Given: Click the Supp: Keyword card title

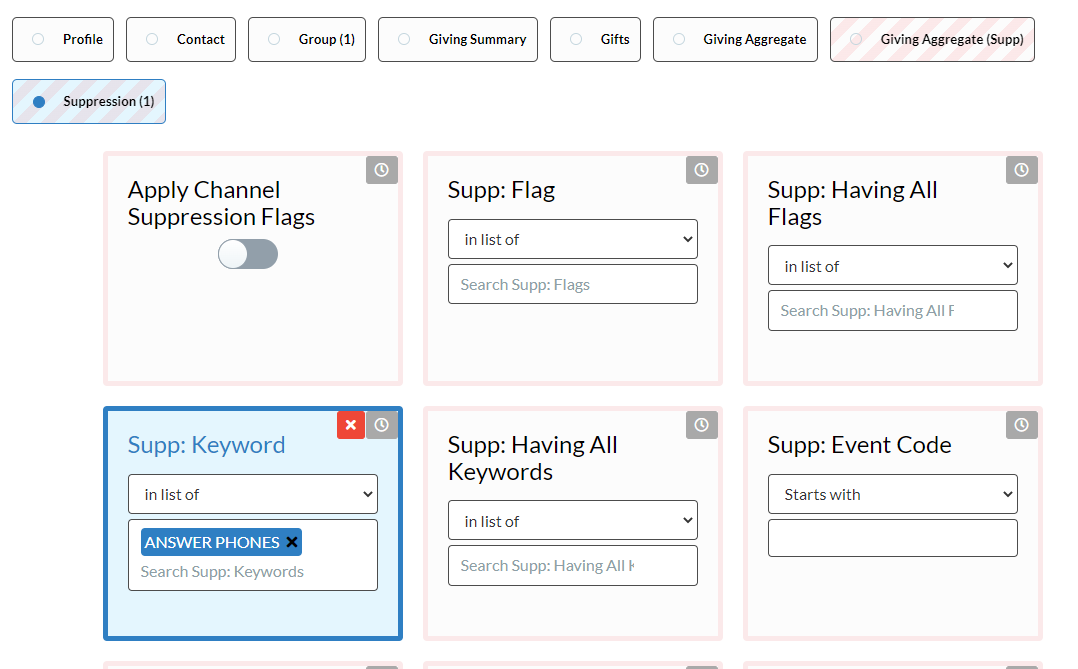Looking at the screenshot, I should (206, 445).
